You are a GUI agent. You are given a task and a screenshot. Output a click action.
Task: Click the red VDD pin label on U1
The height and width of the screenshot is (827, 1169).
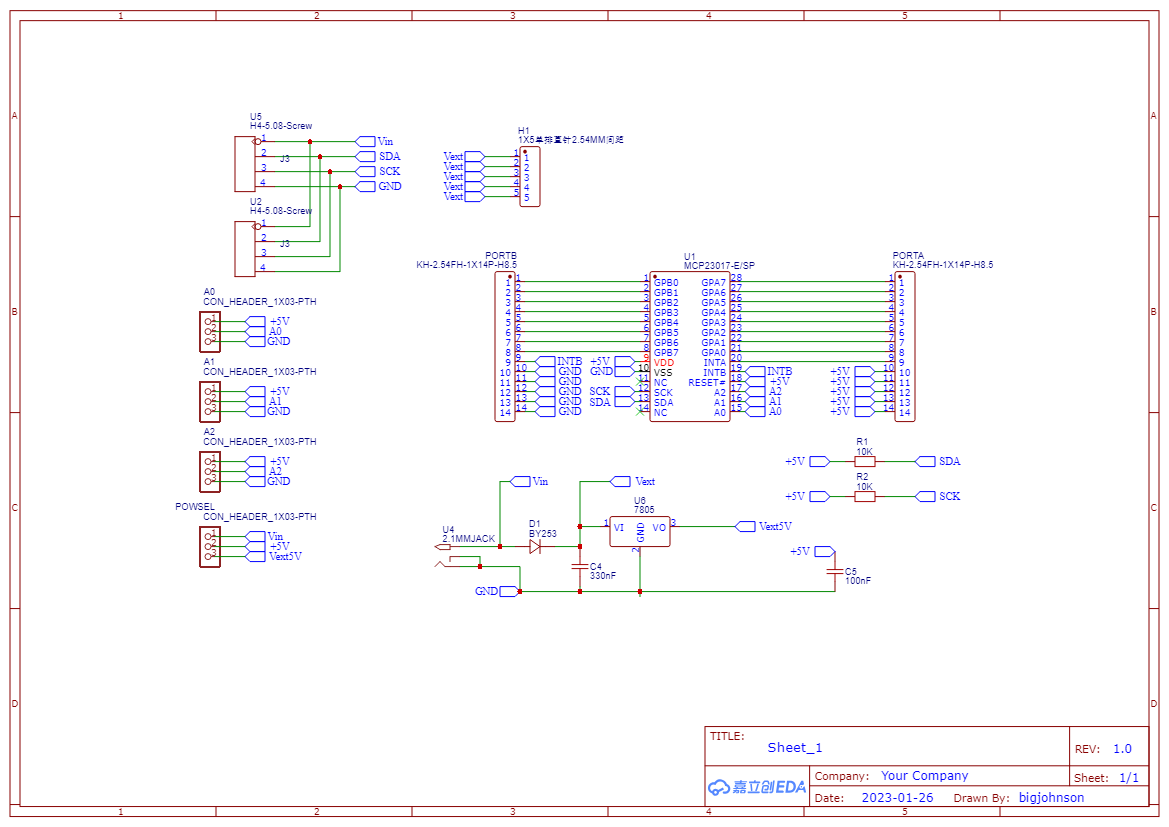(664, 362)
